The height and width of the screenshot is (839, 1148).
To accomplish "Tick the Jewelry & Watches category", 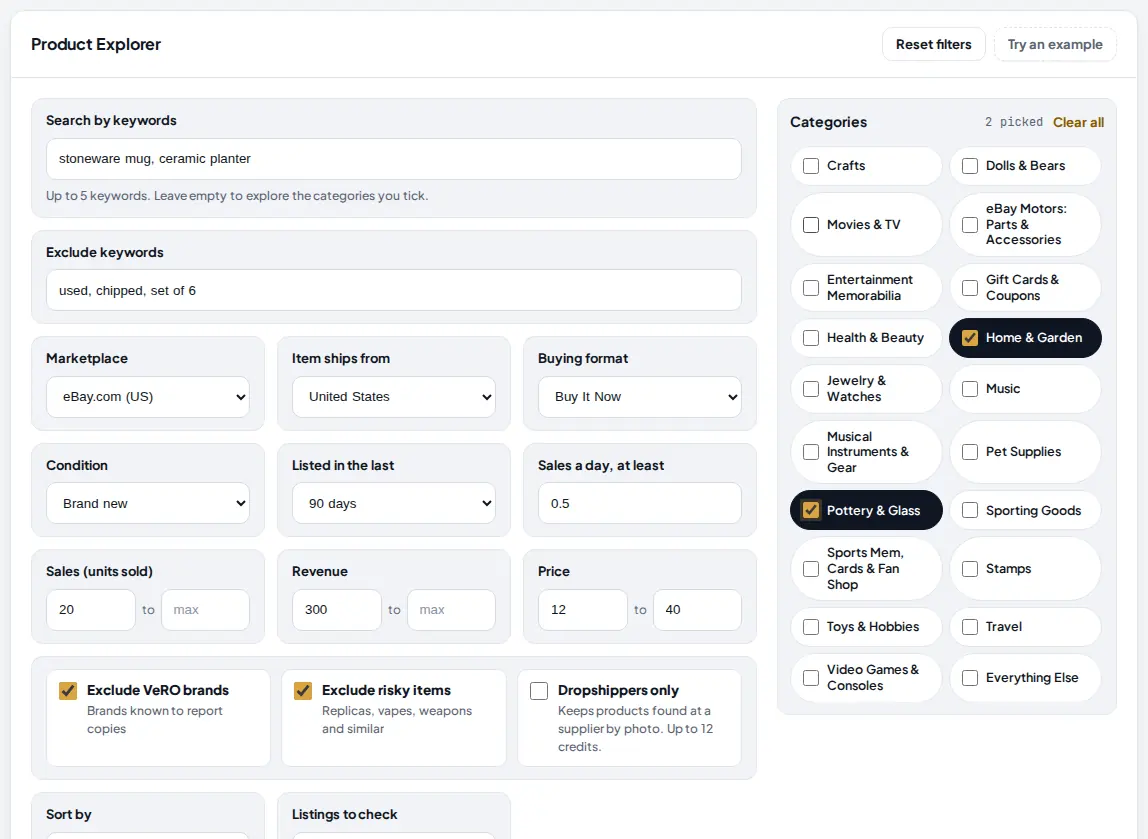I will [811, 389].
